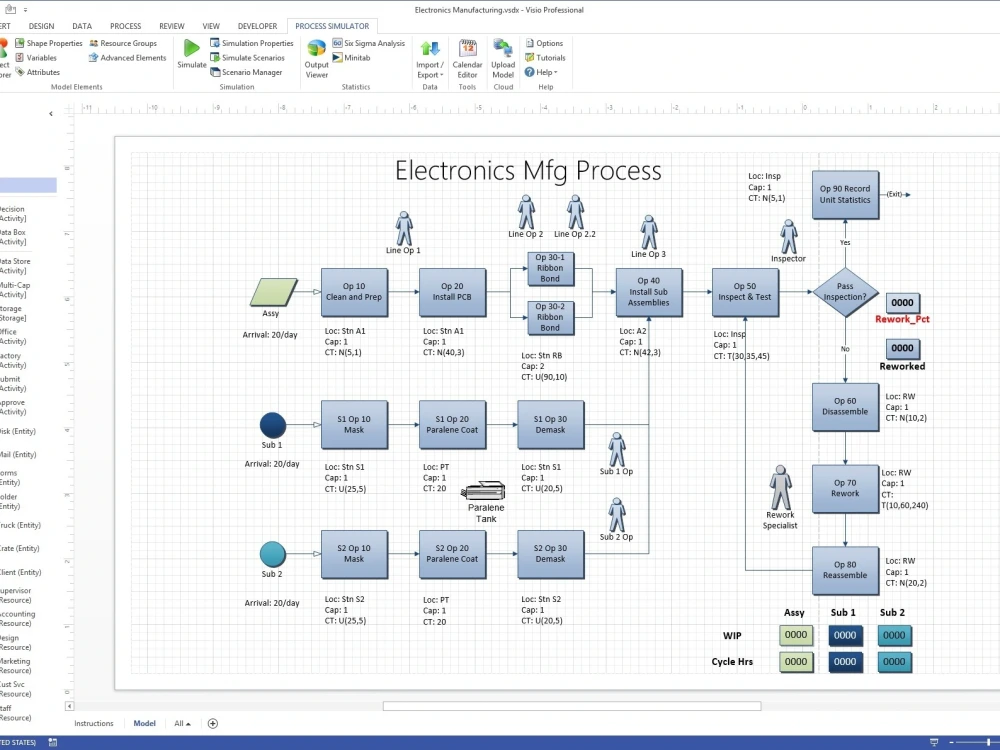
Task: Click Simulate Scenarios
Action: pos(248,57)
